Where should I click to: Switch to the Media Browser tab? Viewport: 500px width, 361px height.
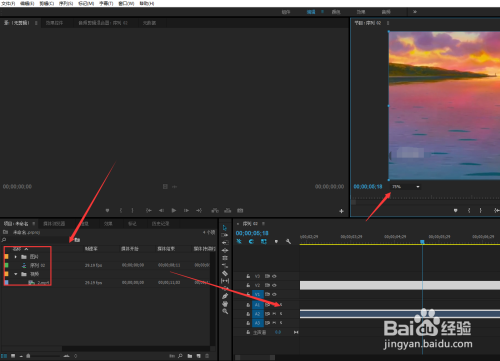click(54, 224)
